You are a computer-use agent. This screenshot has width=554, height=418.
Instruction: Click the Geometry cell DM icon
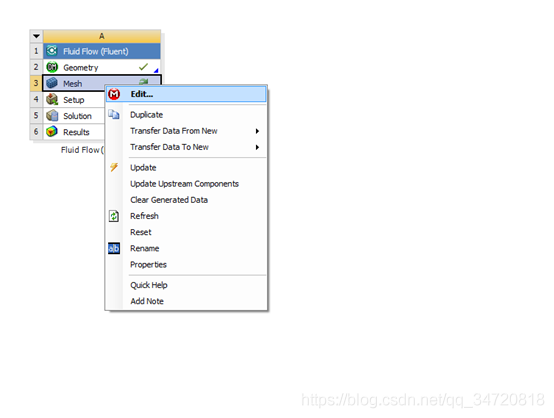click(52, 67)
